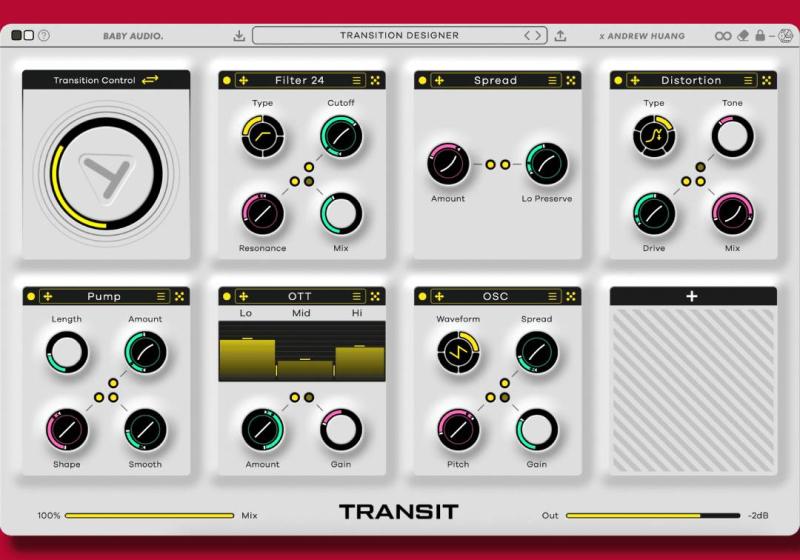Screen dimensions: 800x560
Task: Toggle the OSC module power dot
Action: pos(422,296)
